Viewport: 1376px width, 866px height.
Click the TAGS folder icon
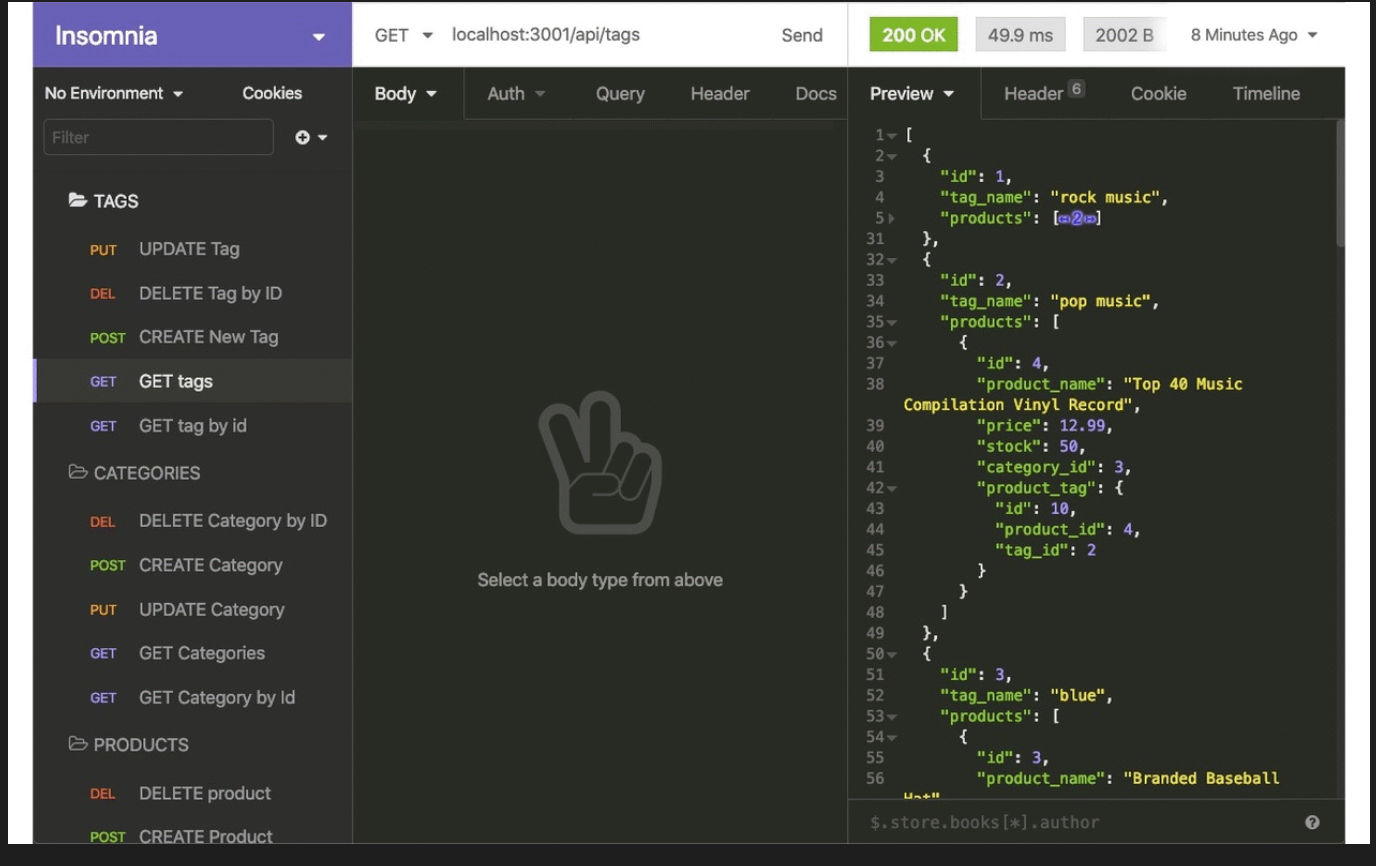click(x=77, y=201)
